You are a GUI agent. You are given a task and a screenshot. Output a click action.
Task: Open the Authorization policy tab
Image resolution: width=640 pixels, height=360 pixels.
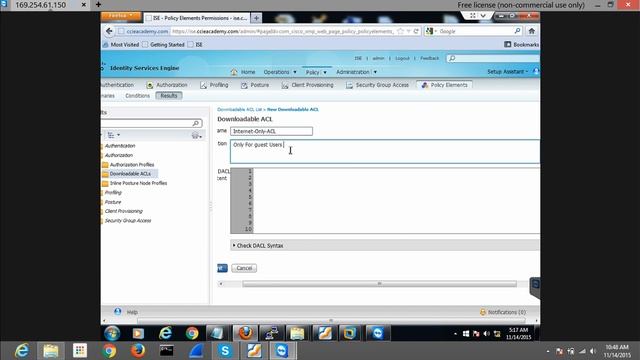tap(167, 85)
